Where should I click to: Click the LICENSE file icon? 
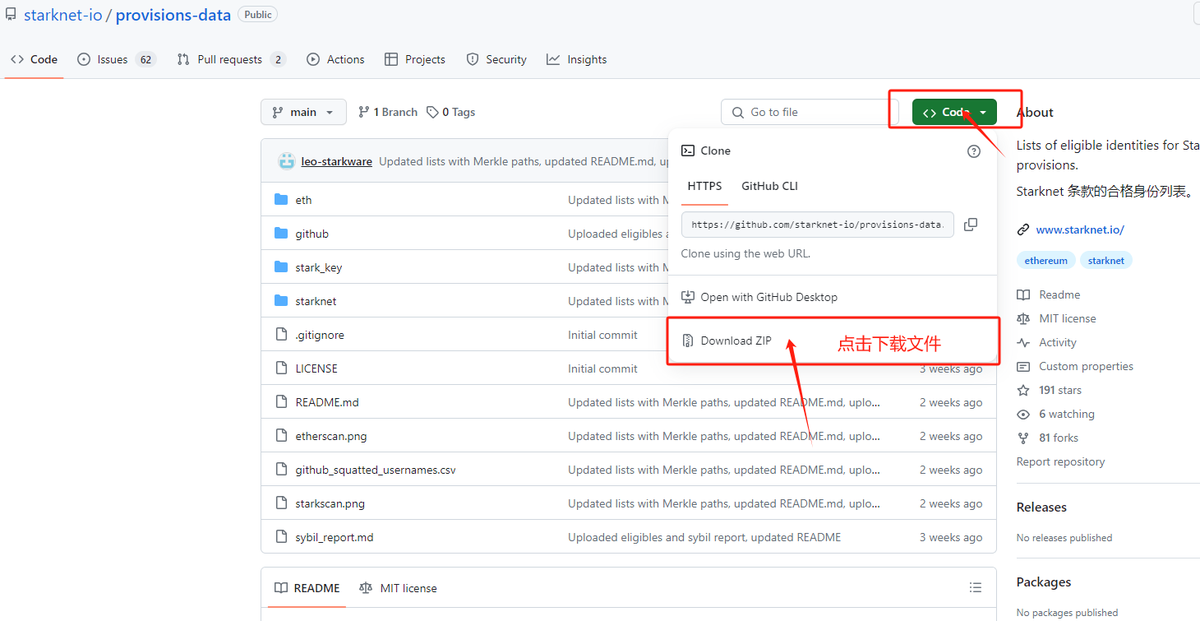coord(281,368)
